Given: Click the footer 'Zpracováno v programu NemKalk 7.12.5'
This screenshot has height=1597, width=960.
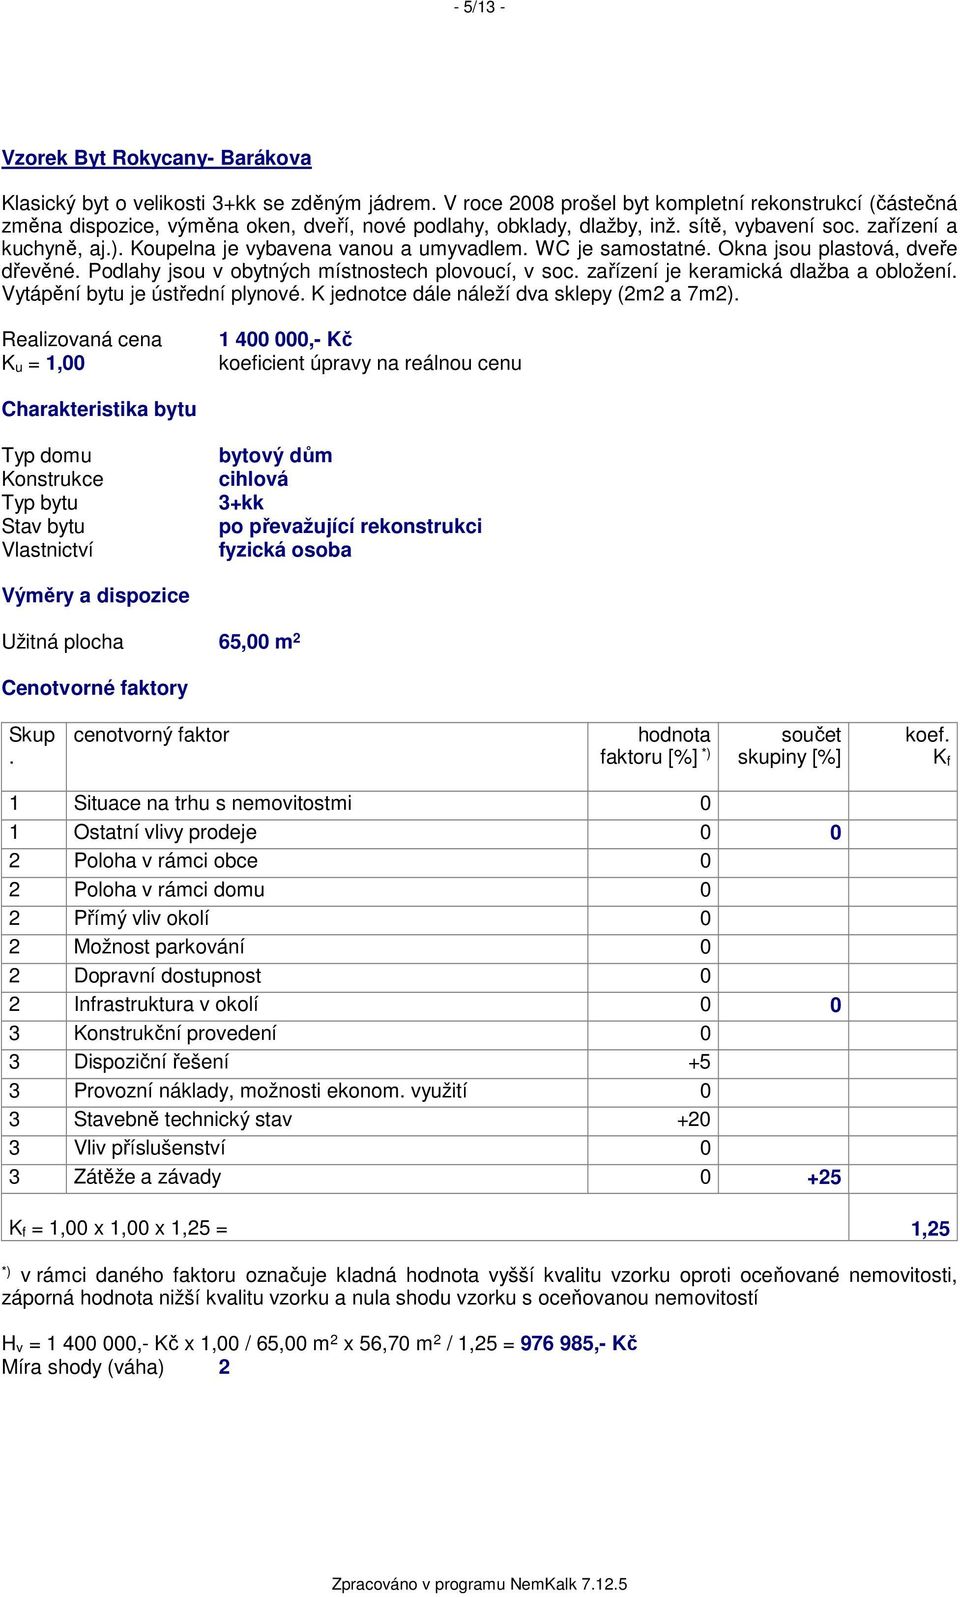Looking at the screenshot, I should tap(480, 1584).
